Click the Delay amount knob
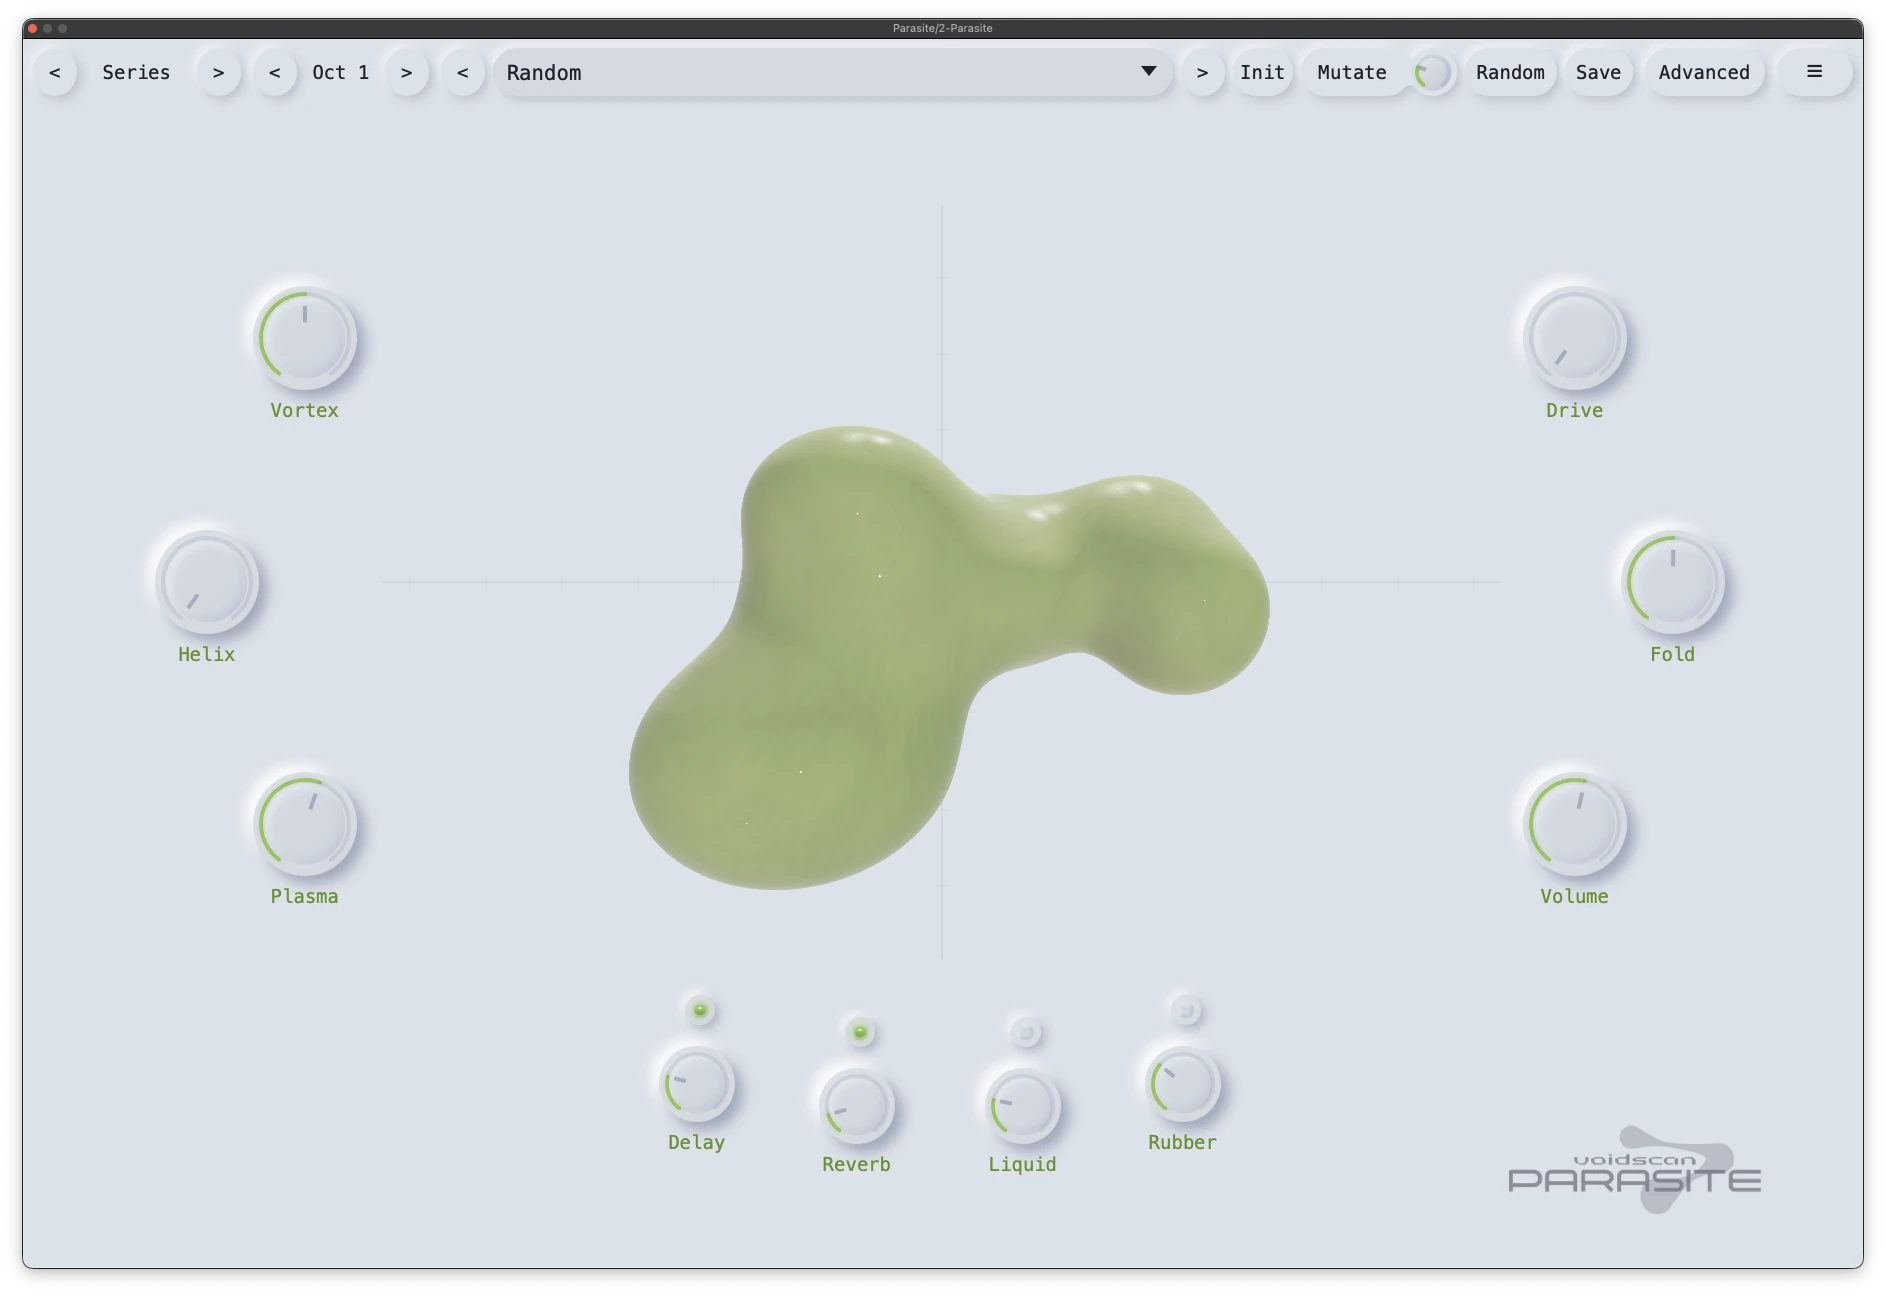Viewport: 1886px width, 1295px height. tap(697, 1085)
